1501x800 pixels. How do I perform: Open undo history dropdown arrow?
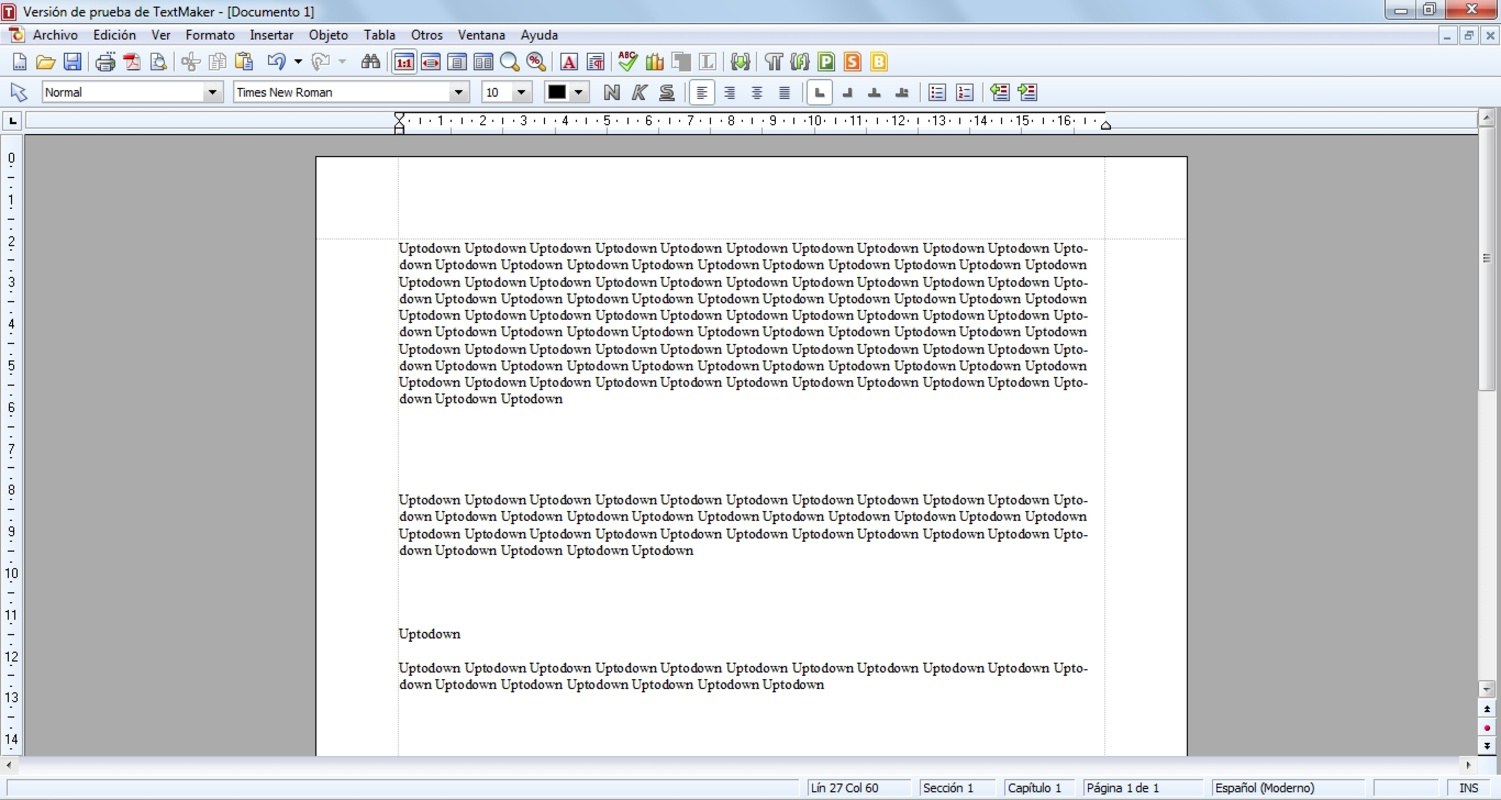tap(298, 62)
